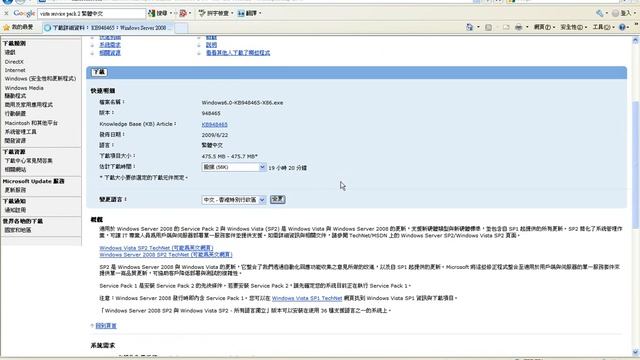
Task: Select 驅動程式 in the sidebar
Action: pyautogui.click(x=15, y=96)
